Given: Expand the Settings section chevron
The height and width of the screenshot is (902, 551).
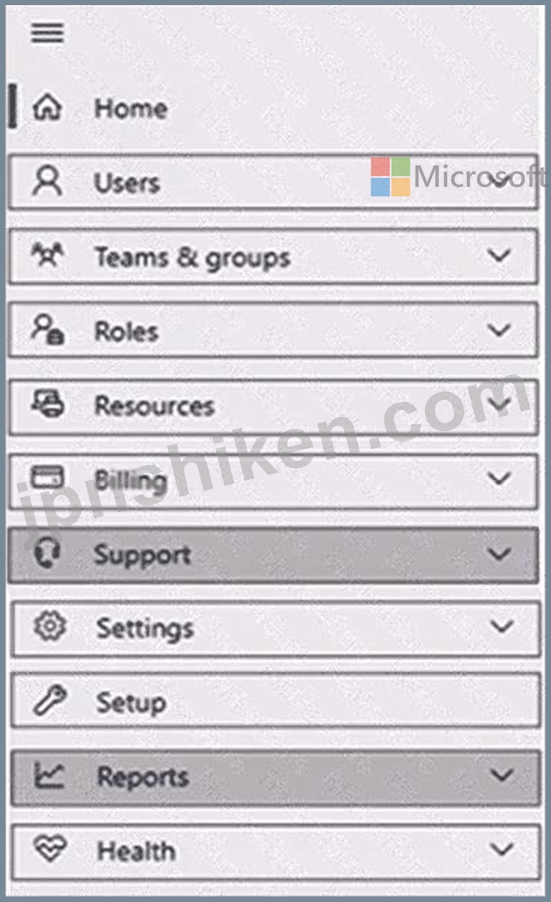Looking at the screenshot, I should (502, 626).
